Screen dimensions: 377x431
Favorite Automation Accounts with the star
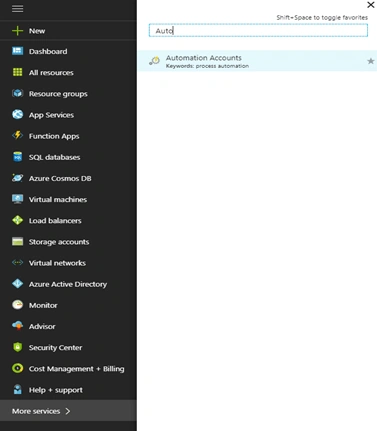(x=370, y=61)
